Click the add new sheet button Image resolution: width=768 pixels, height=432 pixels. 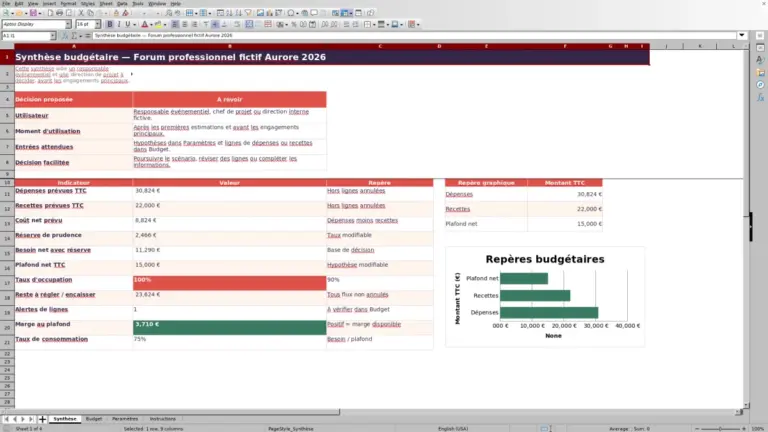(42, 419)
